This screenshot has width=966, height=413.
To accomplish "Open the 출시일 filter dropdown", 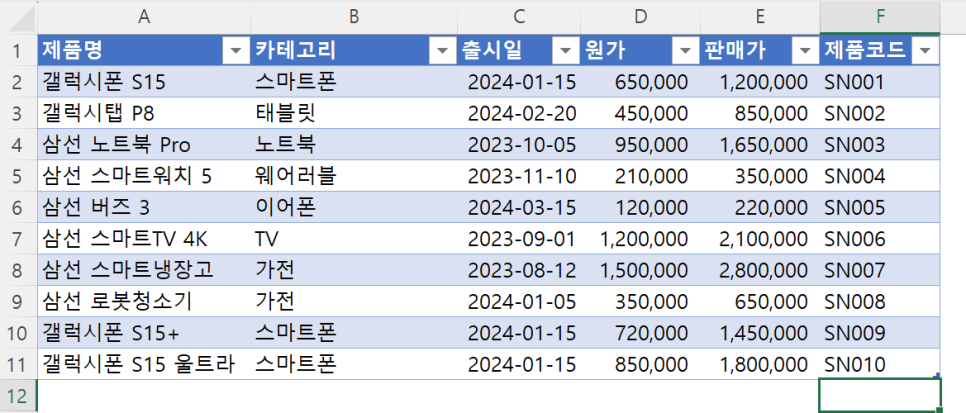I will pyautogui.click(x=566, y=51).
